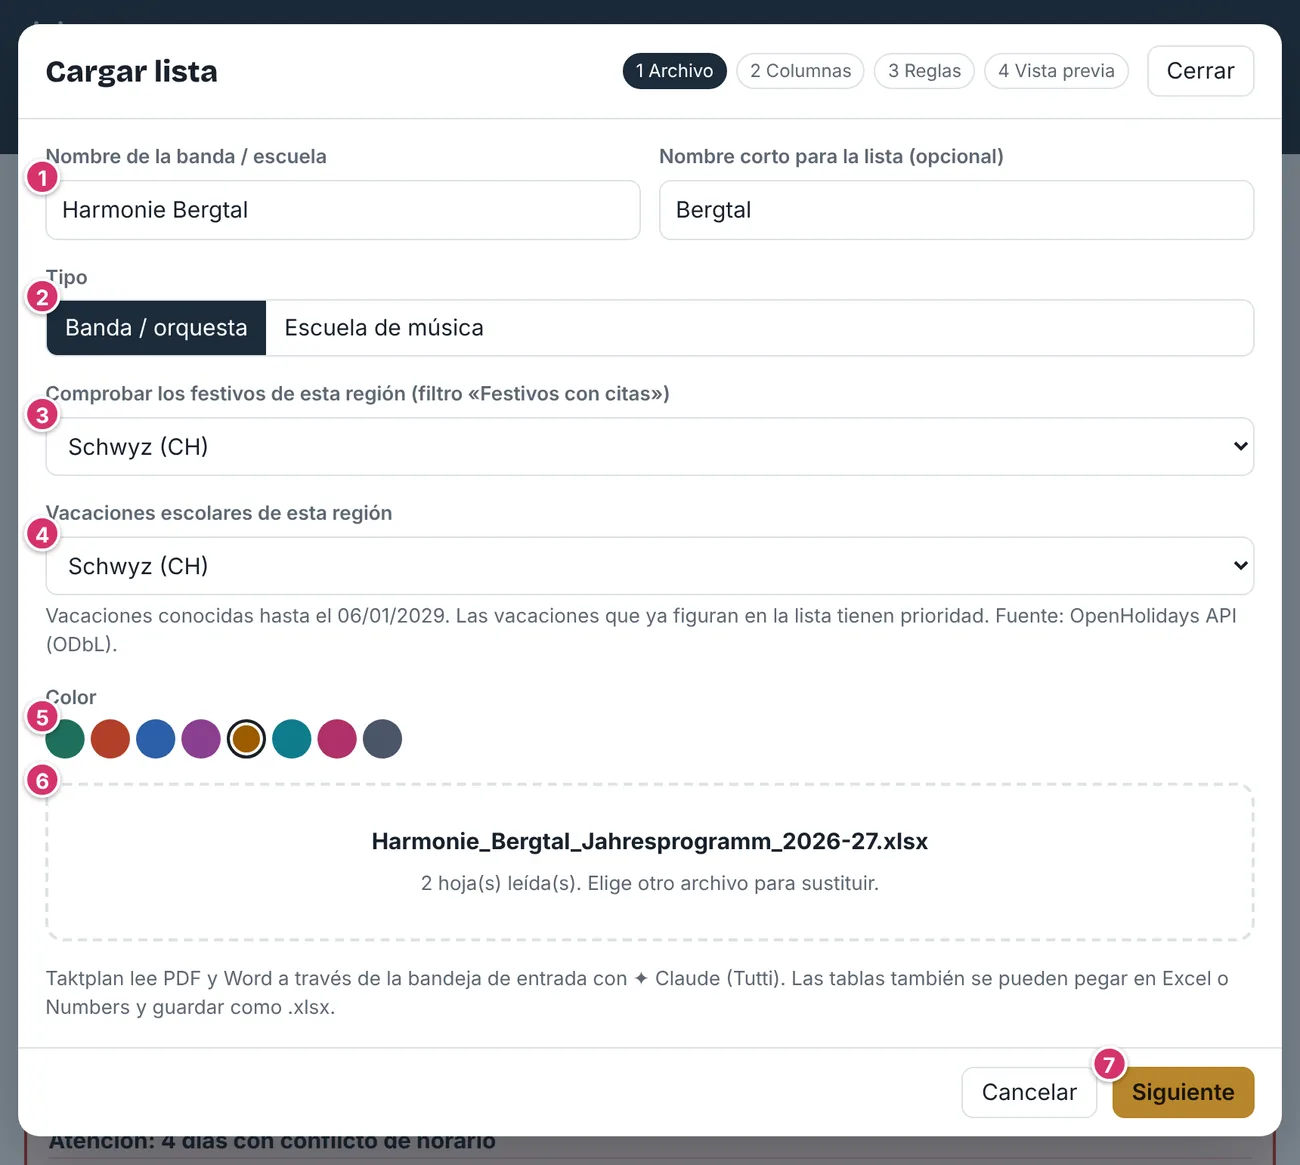Click the 'Taktplan lee PDF y Word' hint text
Viewport: 1300px width, 1165px height.
click(637, 993)
